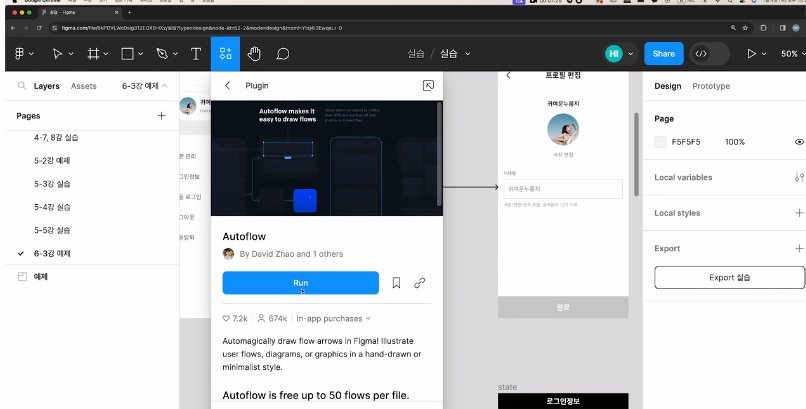Copy the Autoflow plugin link

[x=419, y=283]
